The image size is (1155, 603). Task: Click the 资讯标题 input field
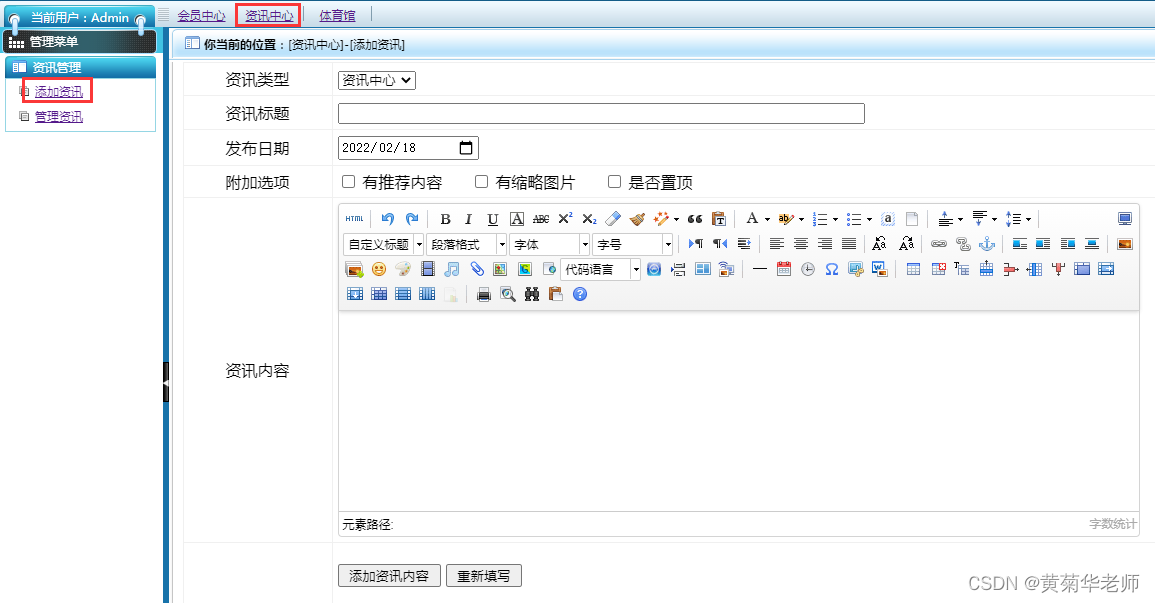tap(601, 113)
